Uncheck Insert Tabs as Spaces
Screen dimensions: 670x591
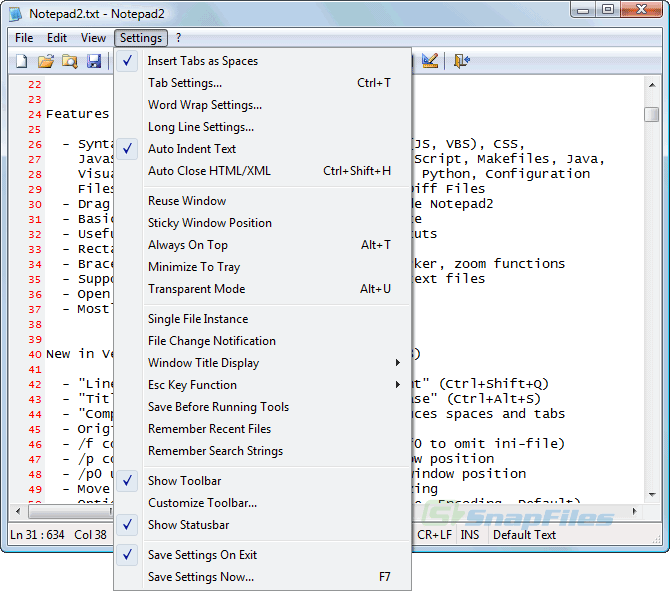point(262,61)
